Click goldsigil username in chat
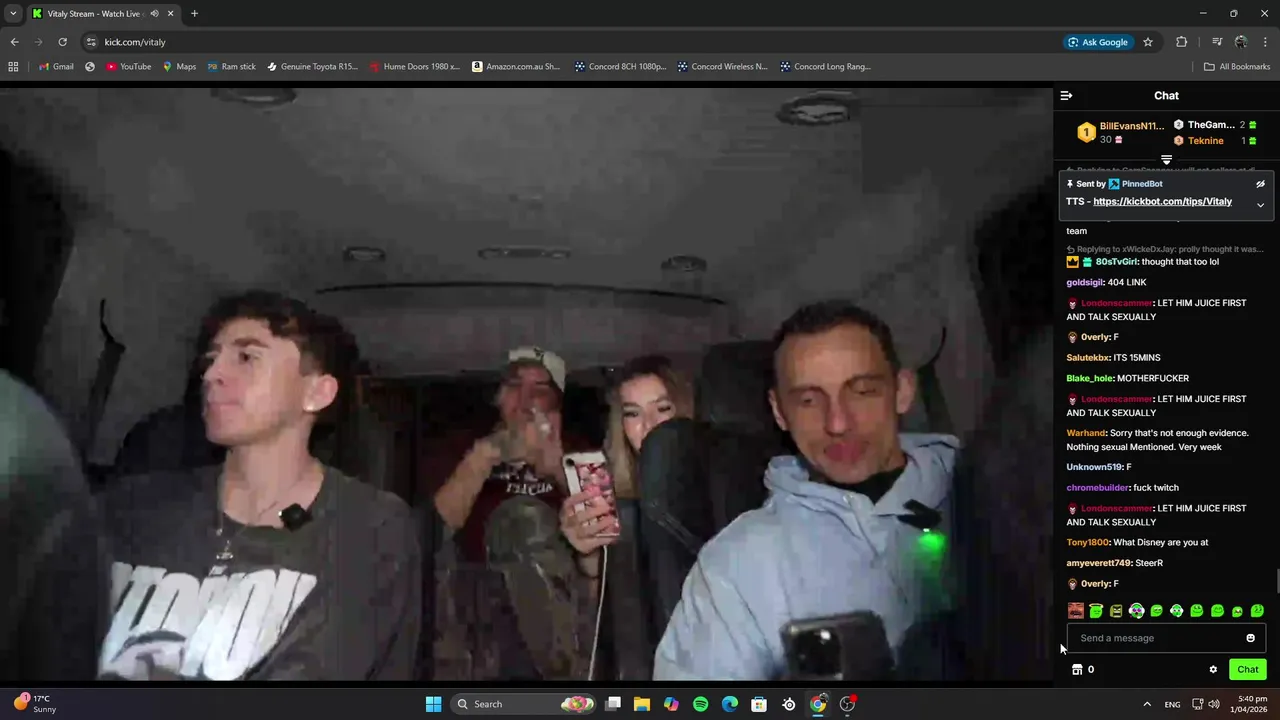The width and height of the screenshot is (1280, 720). (1085, 283)
